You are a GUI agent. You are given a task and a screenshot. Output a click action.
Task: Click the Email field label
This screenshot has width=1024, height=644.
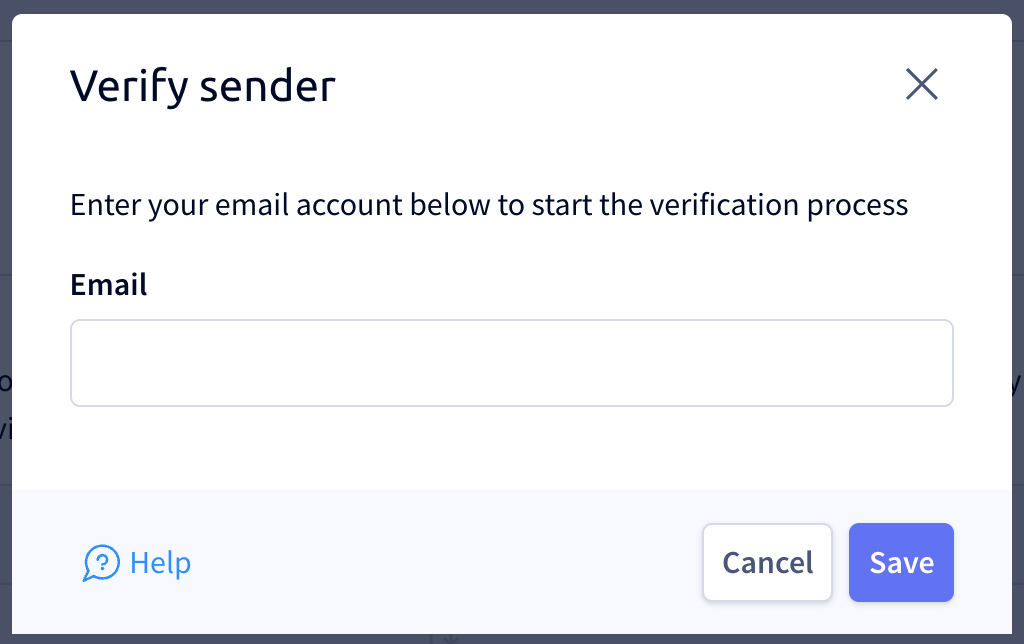tap(107, 285)
